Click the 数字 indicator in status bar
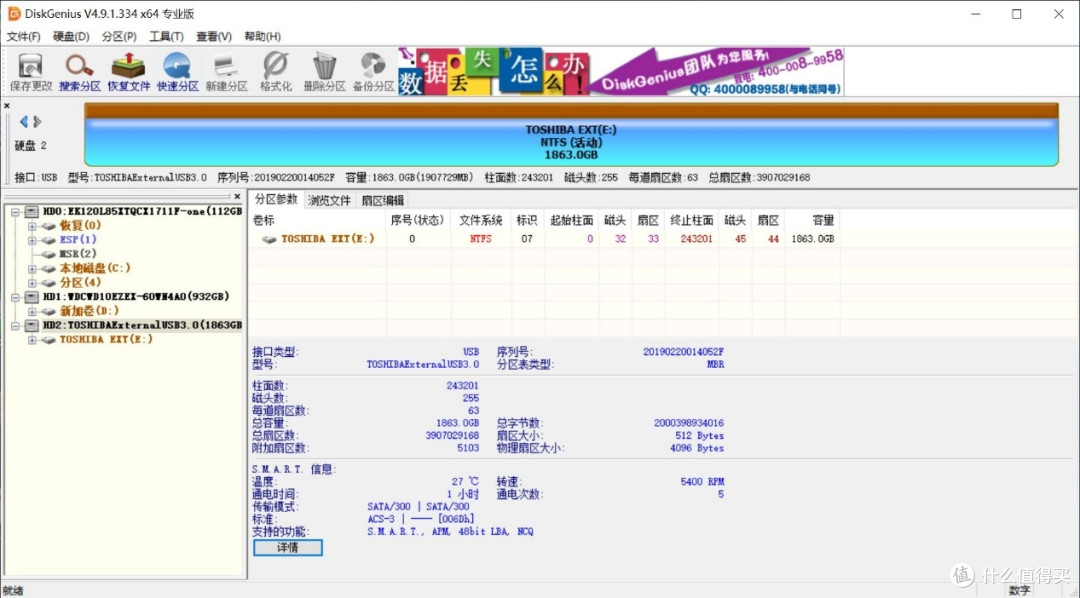Image resolution: width=1080 pixels, height=598 pixels. [1019, 590]
